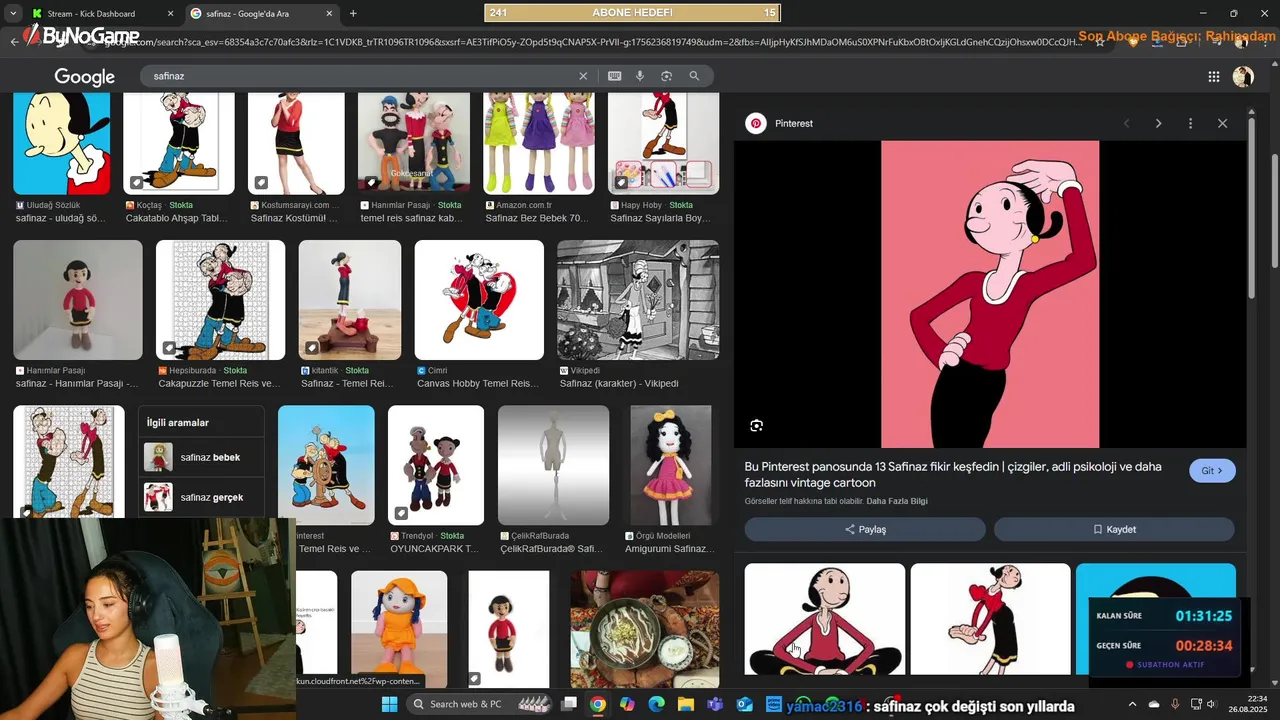Go back with the browser back arrow
1280x720 pixels.
tap(14, 42)
